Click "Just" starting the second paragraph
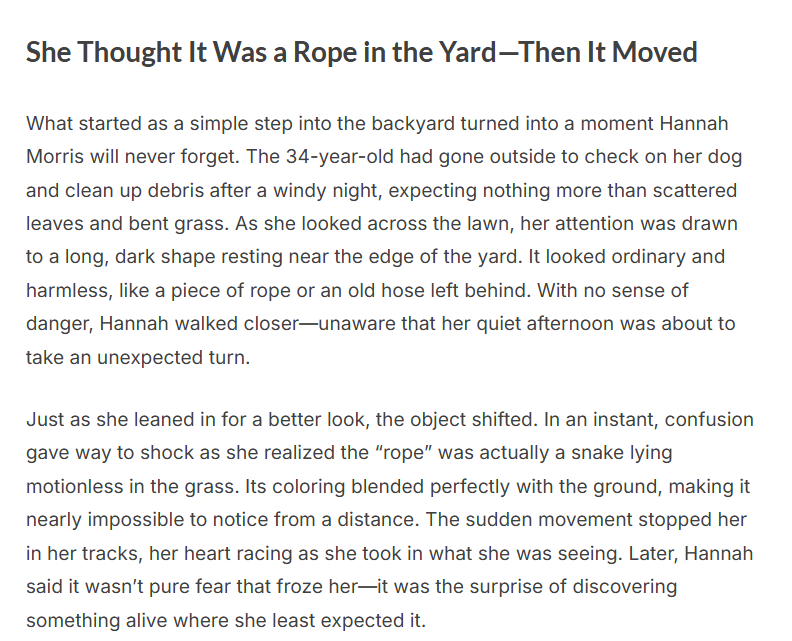This screenshot has width=792, height=641. 43,419
